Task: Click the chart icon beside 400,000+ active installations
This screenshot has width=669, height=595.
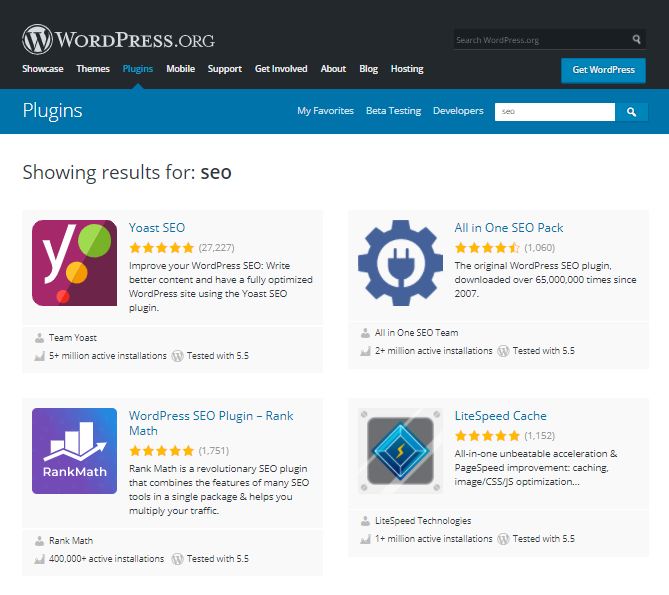Action: [x=39, y=559]
